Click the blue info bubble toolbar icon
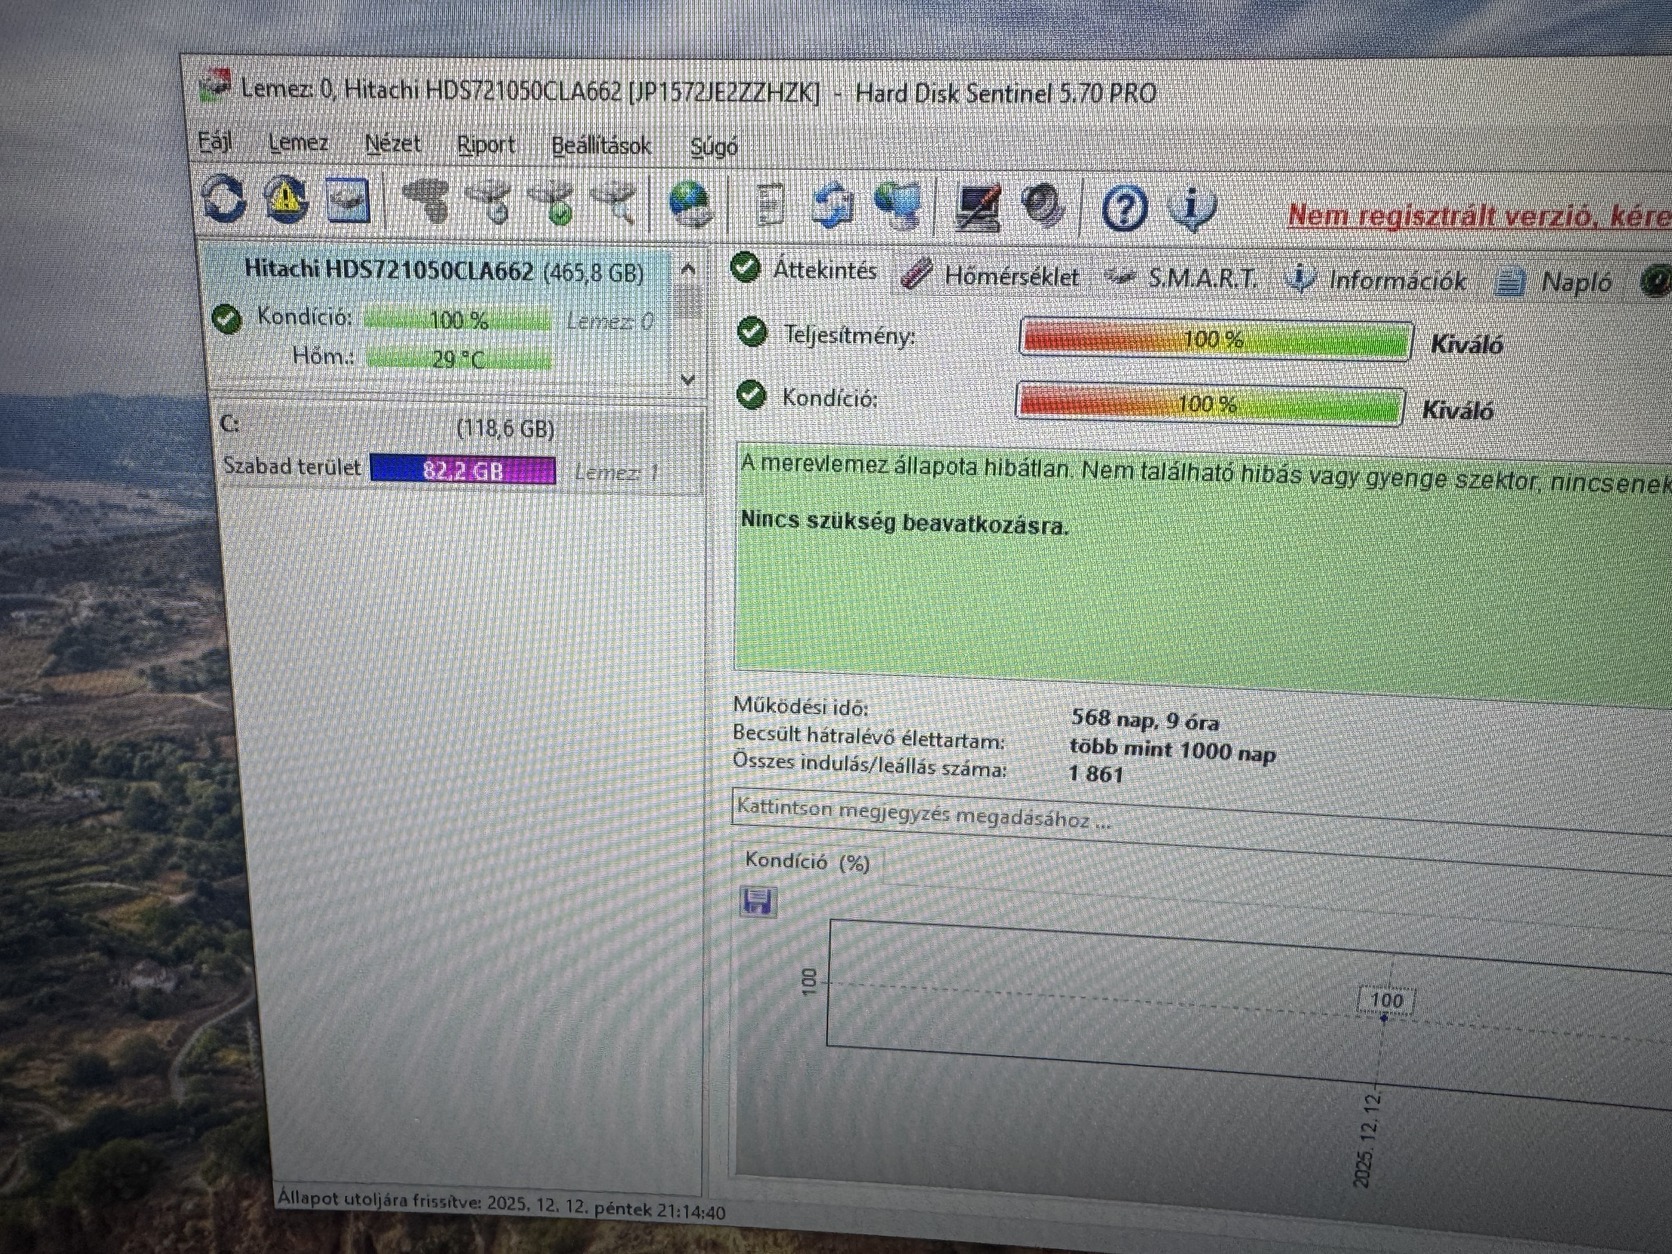1672x1254 pixels. (1192, 209)
